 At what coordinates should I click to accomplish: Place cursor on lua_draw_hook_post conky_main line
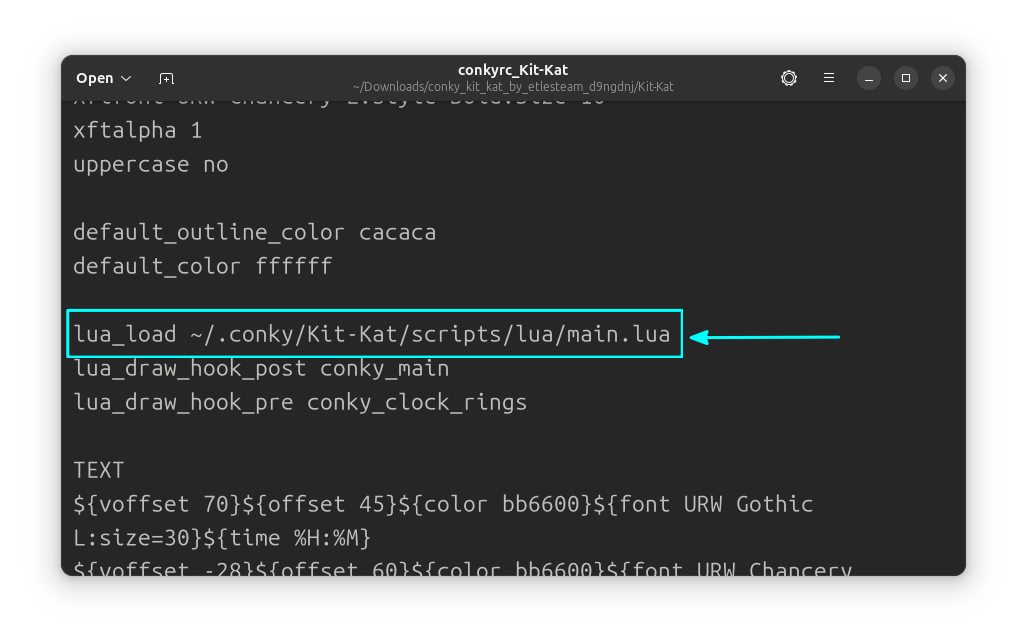pos(261,368)
